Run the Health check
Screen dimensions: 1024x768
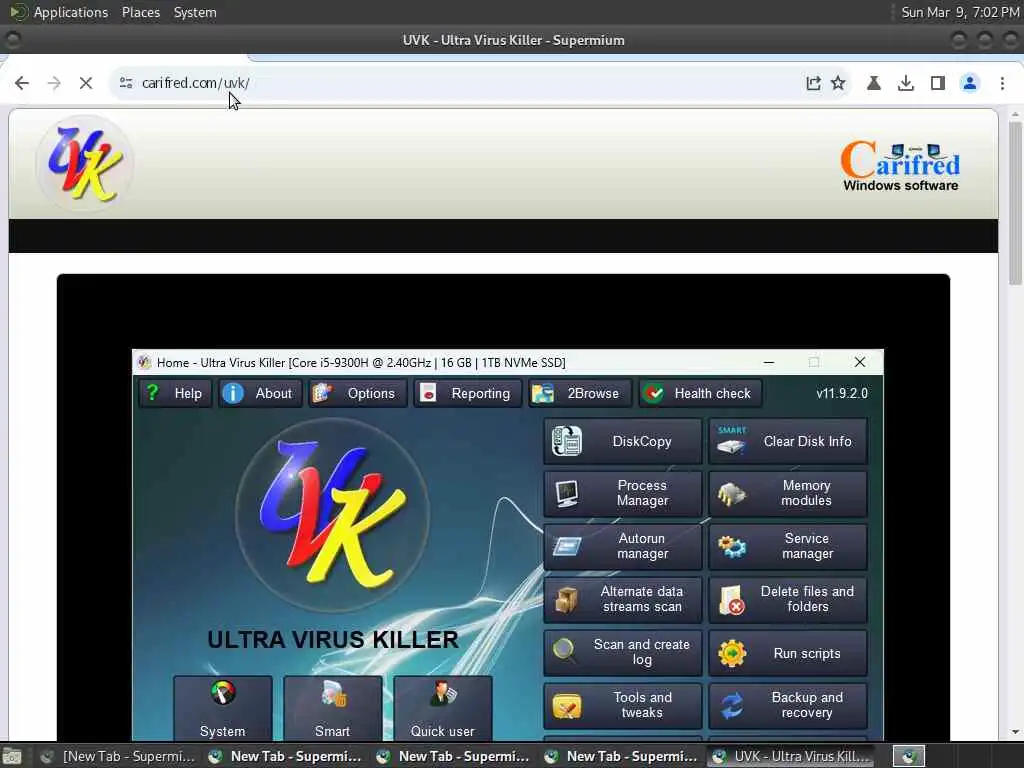pyautogui.click(x=700, y=393)
